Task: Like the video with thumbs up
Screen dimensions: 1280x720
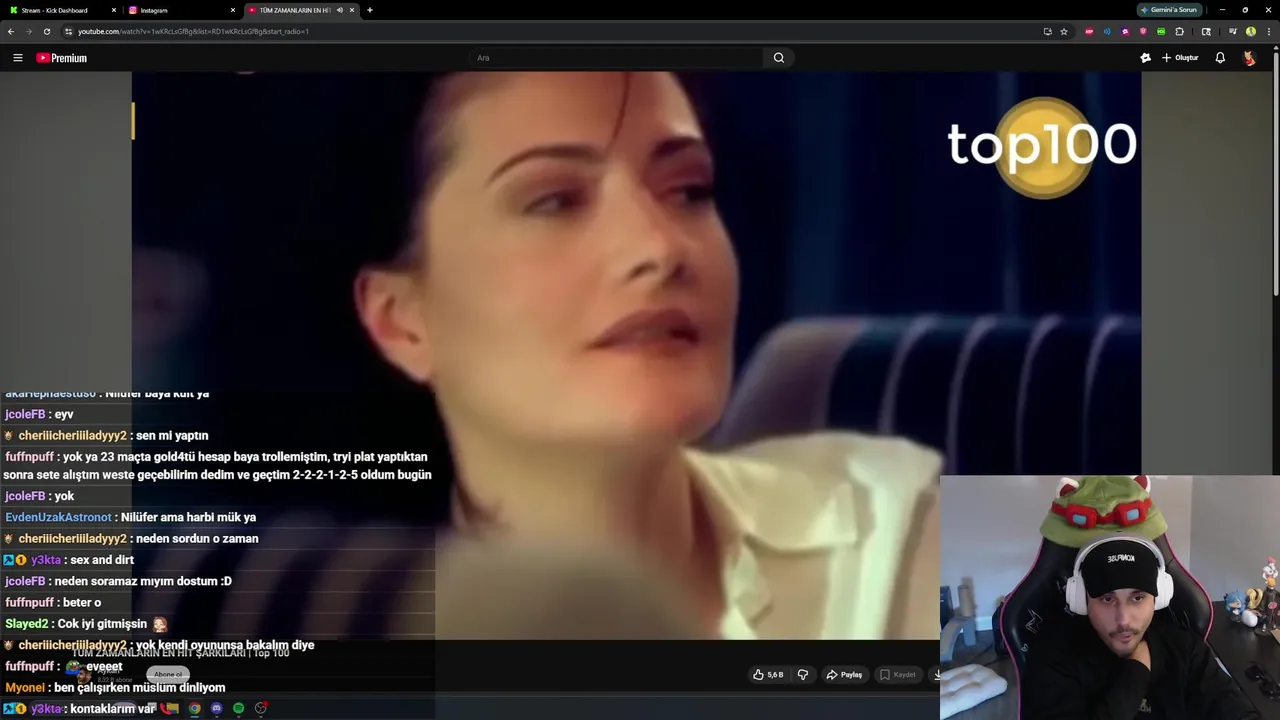Action: pos(758,675)
